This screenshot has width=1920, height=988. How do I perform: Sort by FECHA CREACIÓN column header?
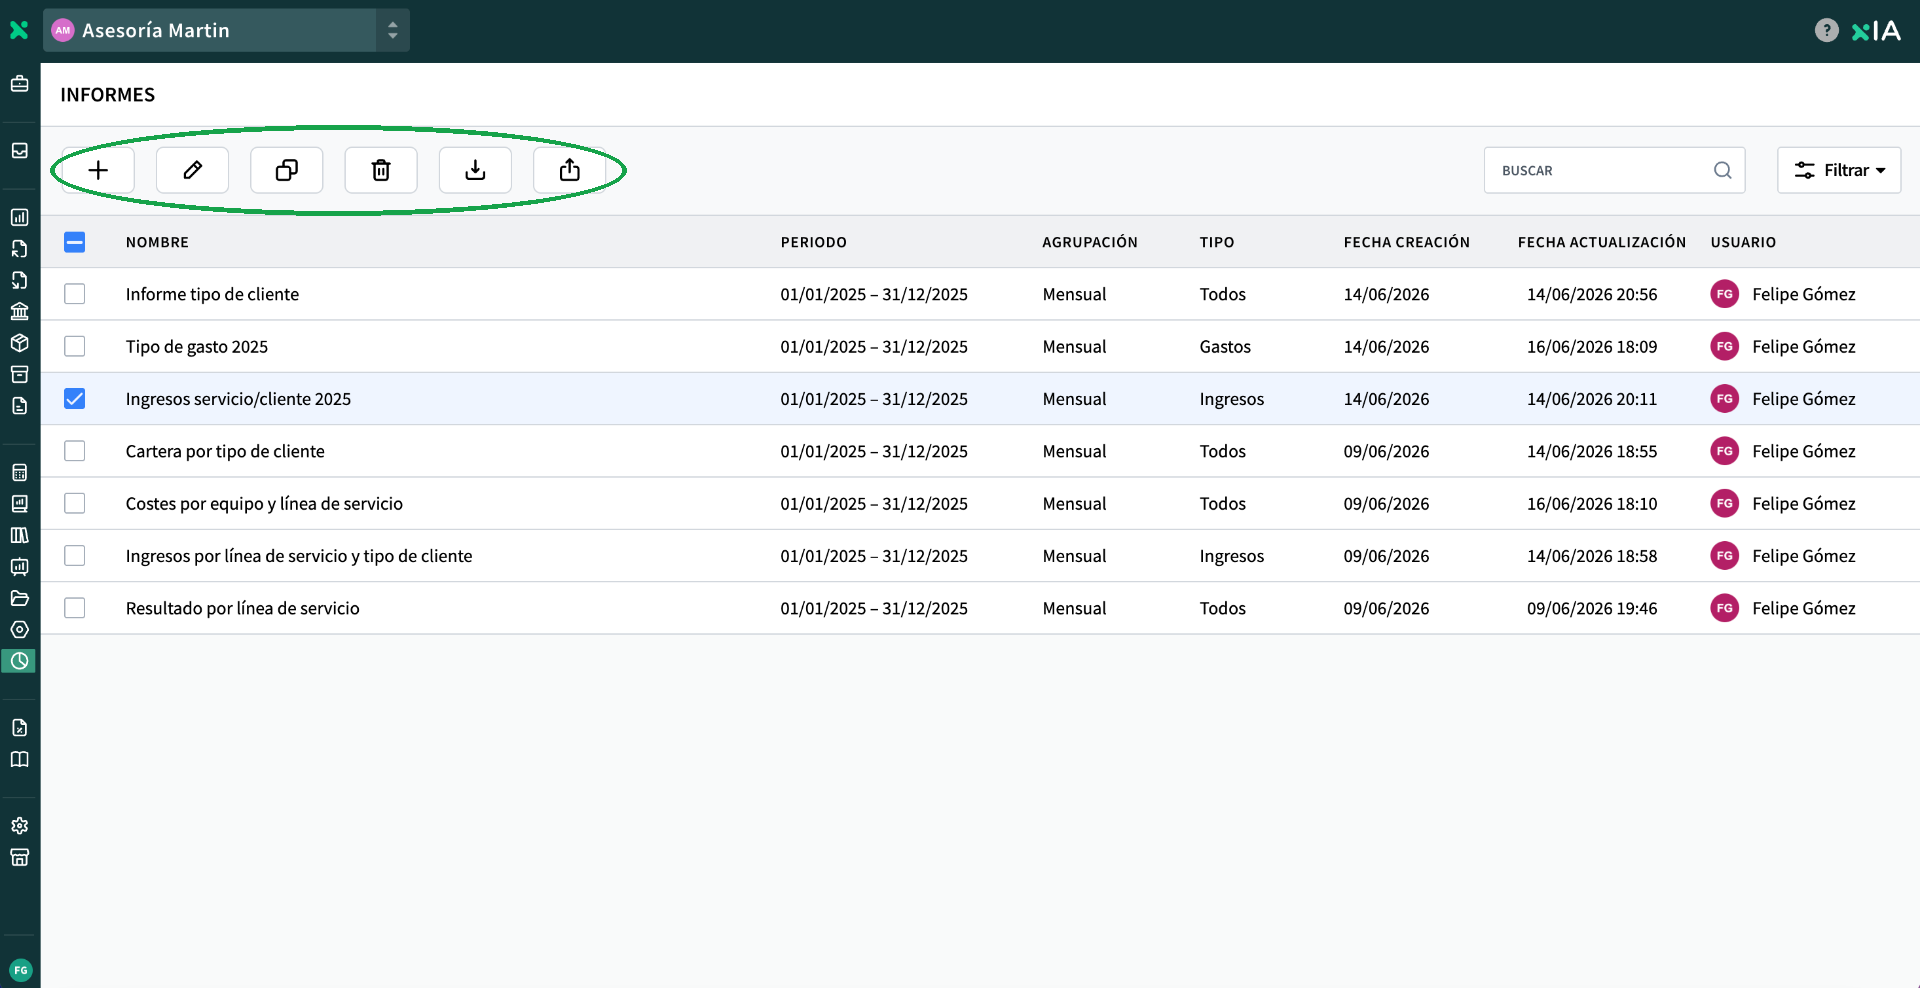(x=1407, y=242)
